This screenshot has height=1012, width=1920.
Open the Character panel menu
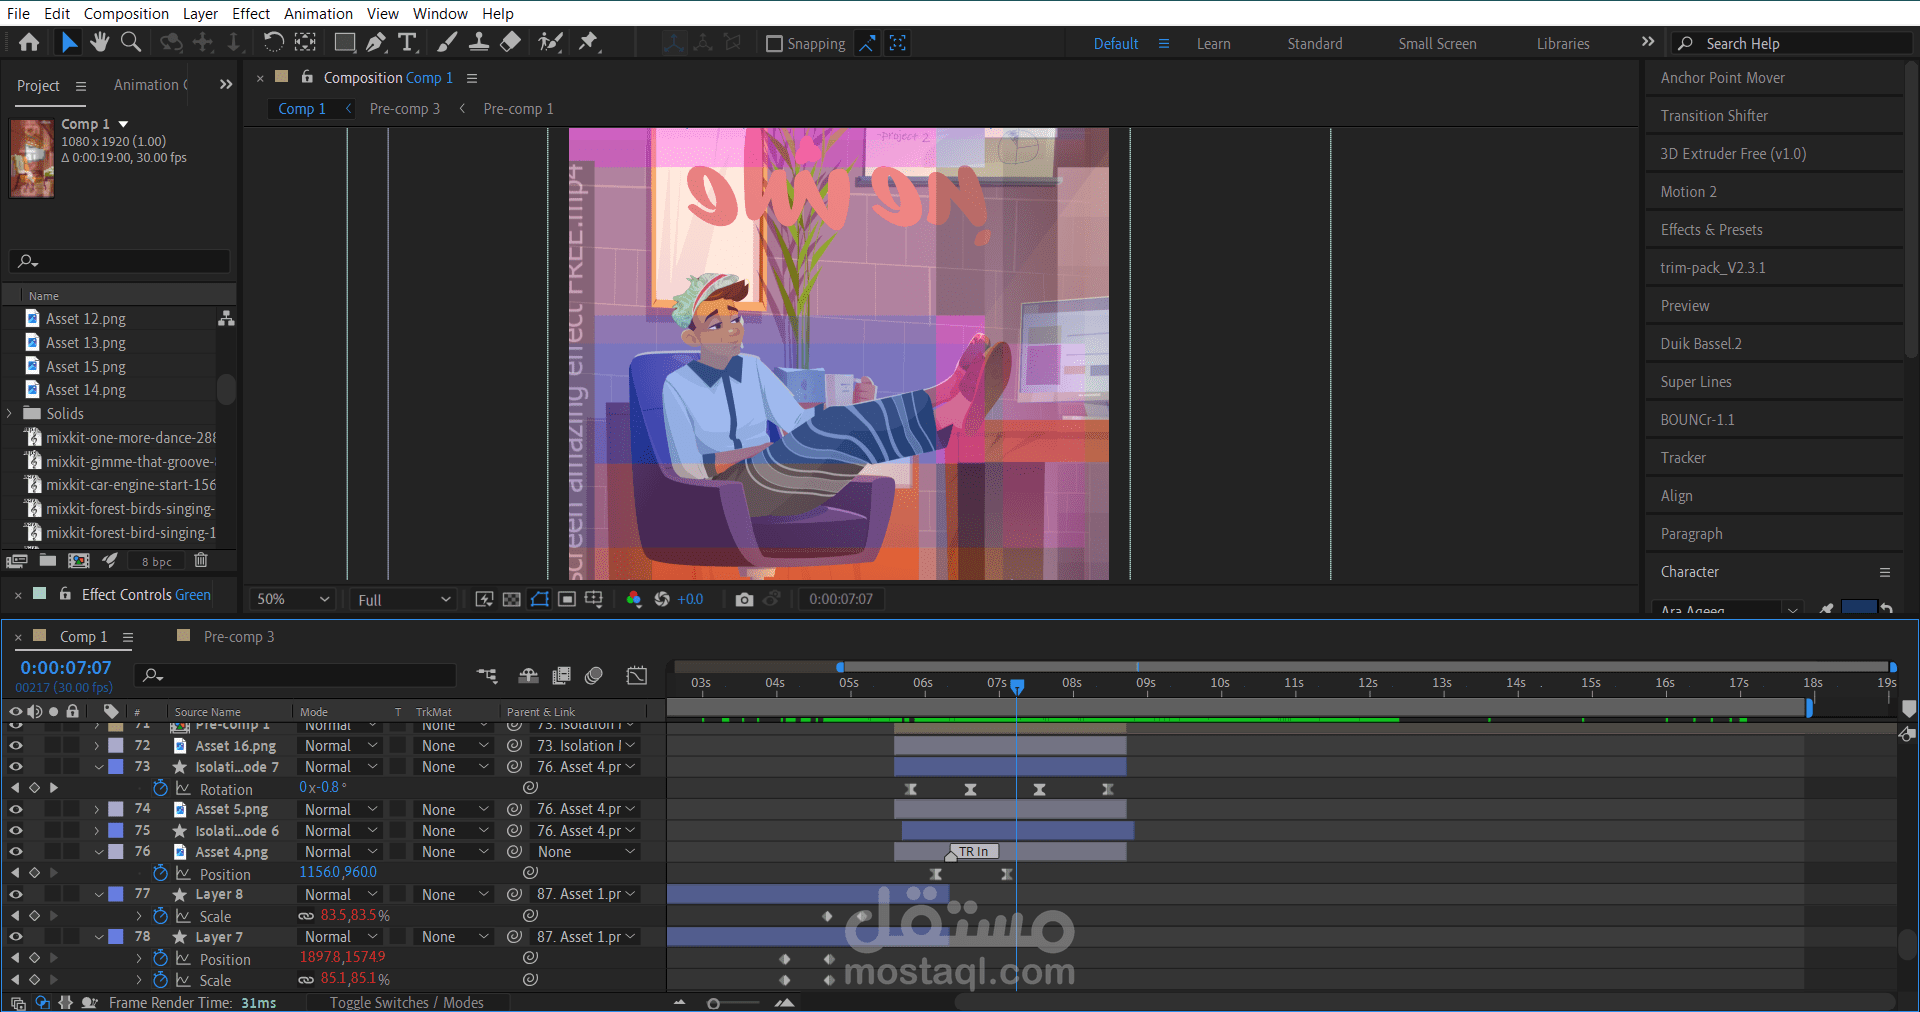[x=1885, y=572]
